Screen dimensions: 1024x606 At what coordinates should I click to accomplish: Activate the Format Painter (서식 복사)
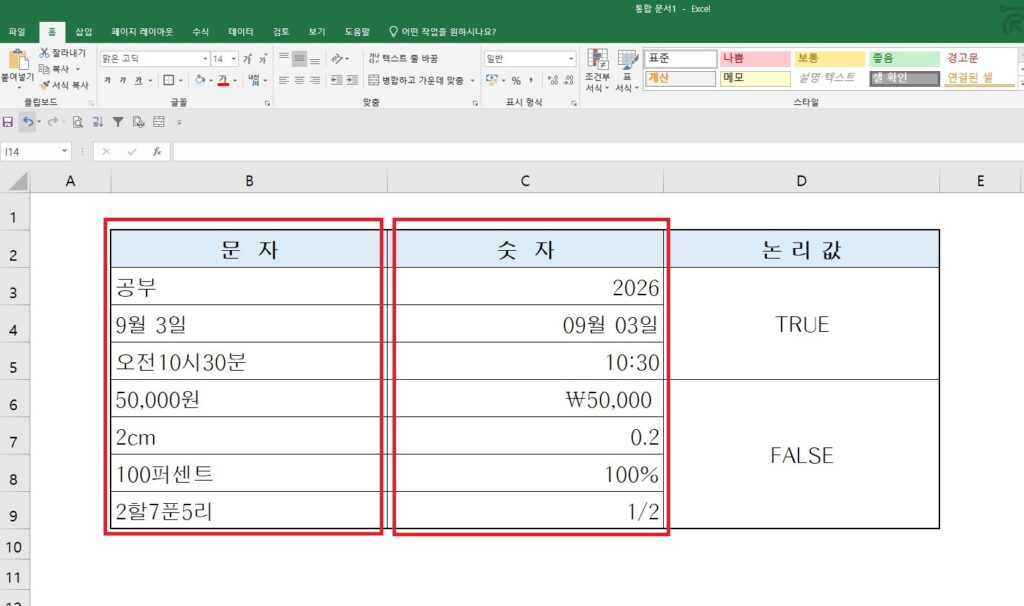point(64,85)
